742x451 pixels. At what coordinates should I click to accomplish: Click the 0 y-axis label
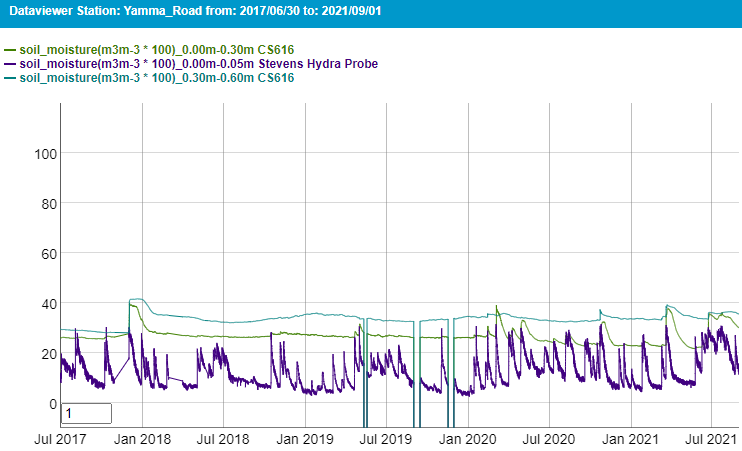tap(53, 404)
